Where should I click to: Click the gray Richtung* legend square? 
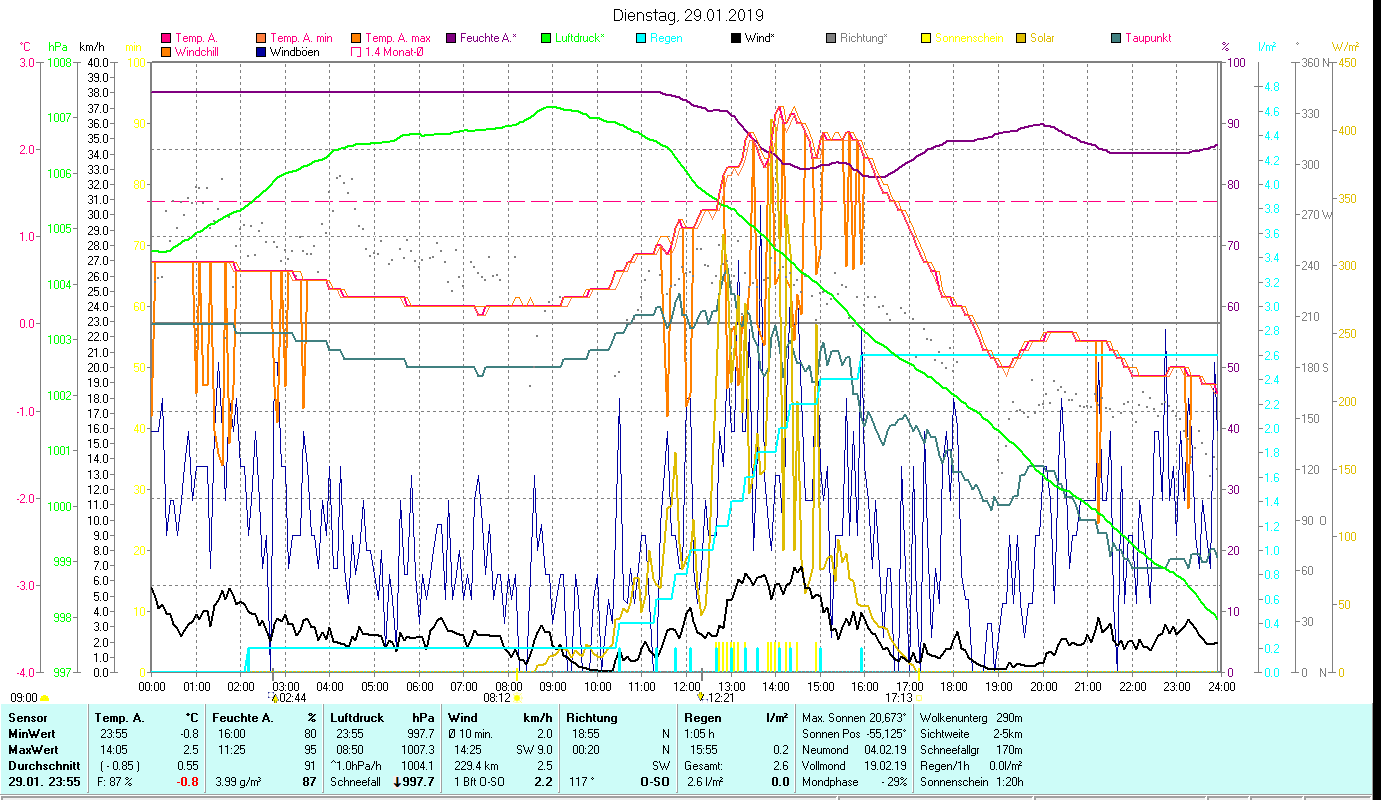pyautogui.click(x=831, y=39)
